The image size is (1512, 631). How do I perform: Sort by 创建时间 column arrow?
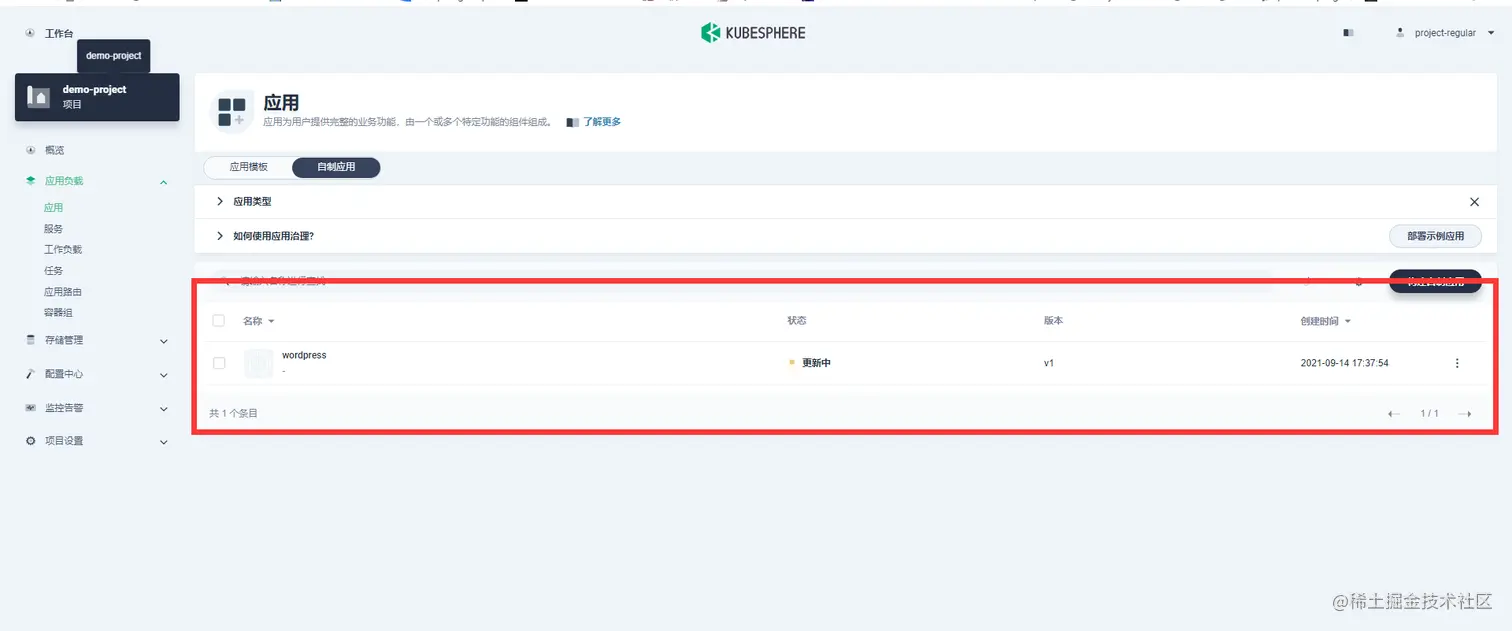[1347, 322]
